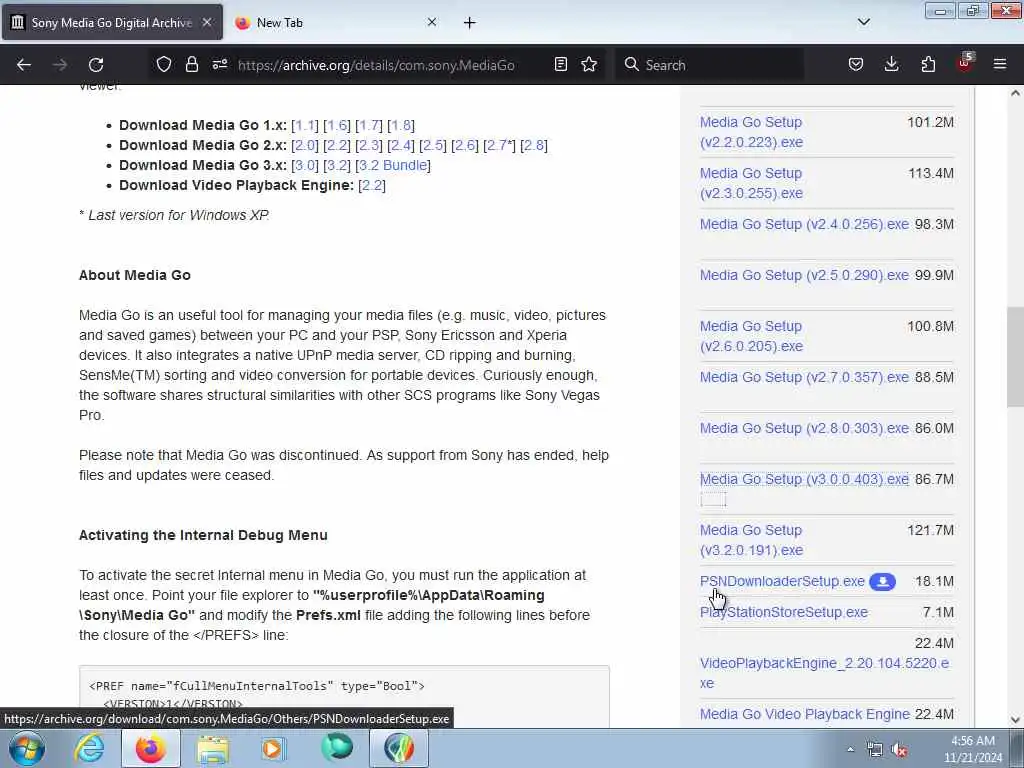Close the New Tab tab
The width and height of the screenshot is (1024, 768).
[432, 22]
